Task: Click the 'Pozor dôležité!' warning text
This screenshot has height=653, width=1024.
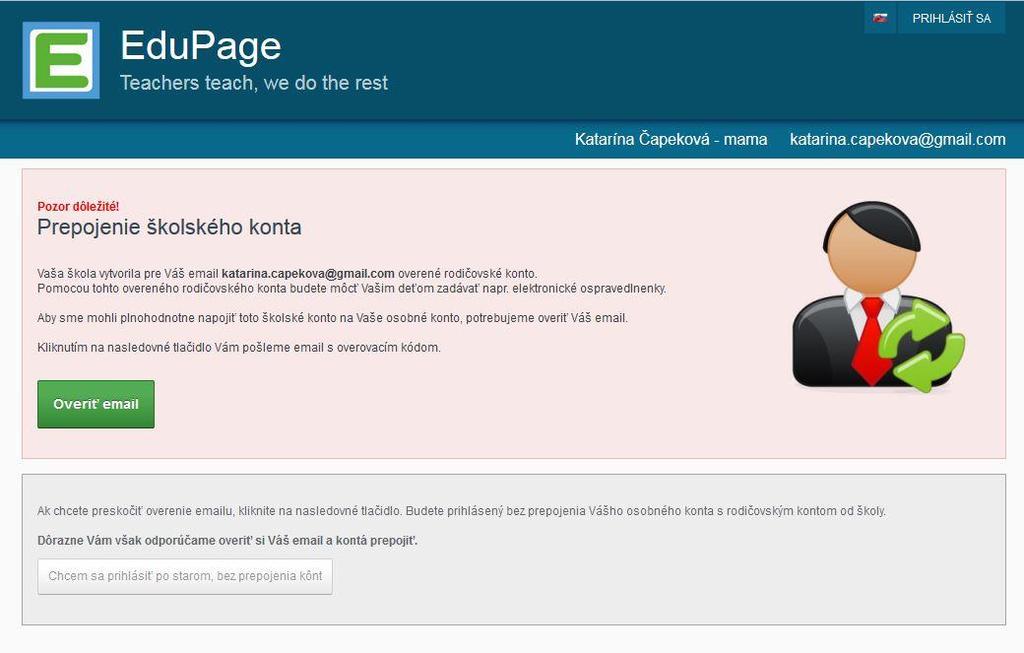Action: [x=78, y=206]
